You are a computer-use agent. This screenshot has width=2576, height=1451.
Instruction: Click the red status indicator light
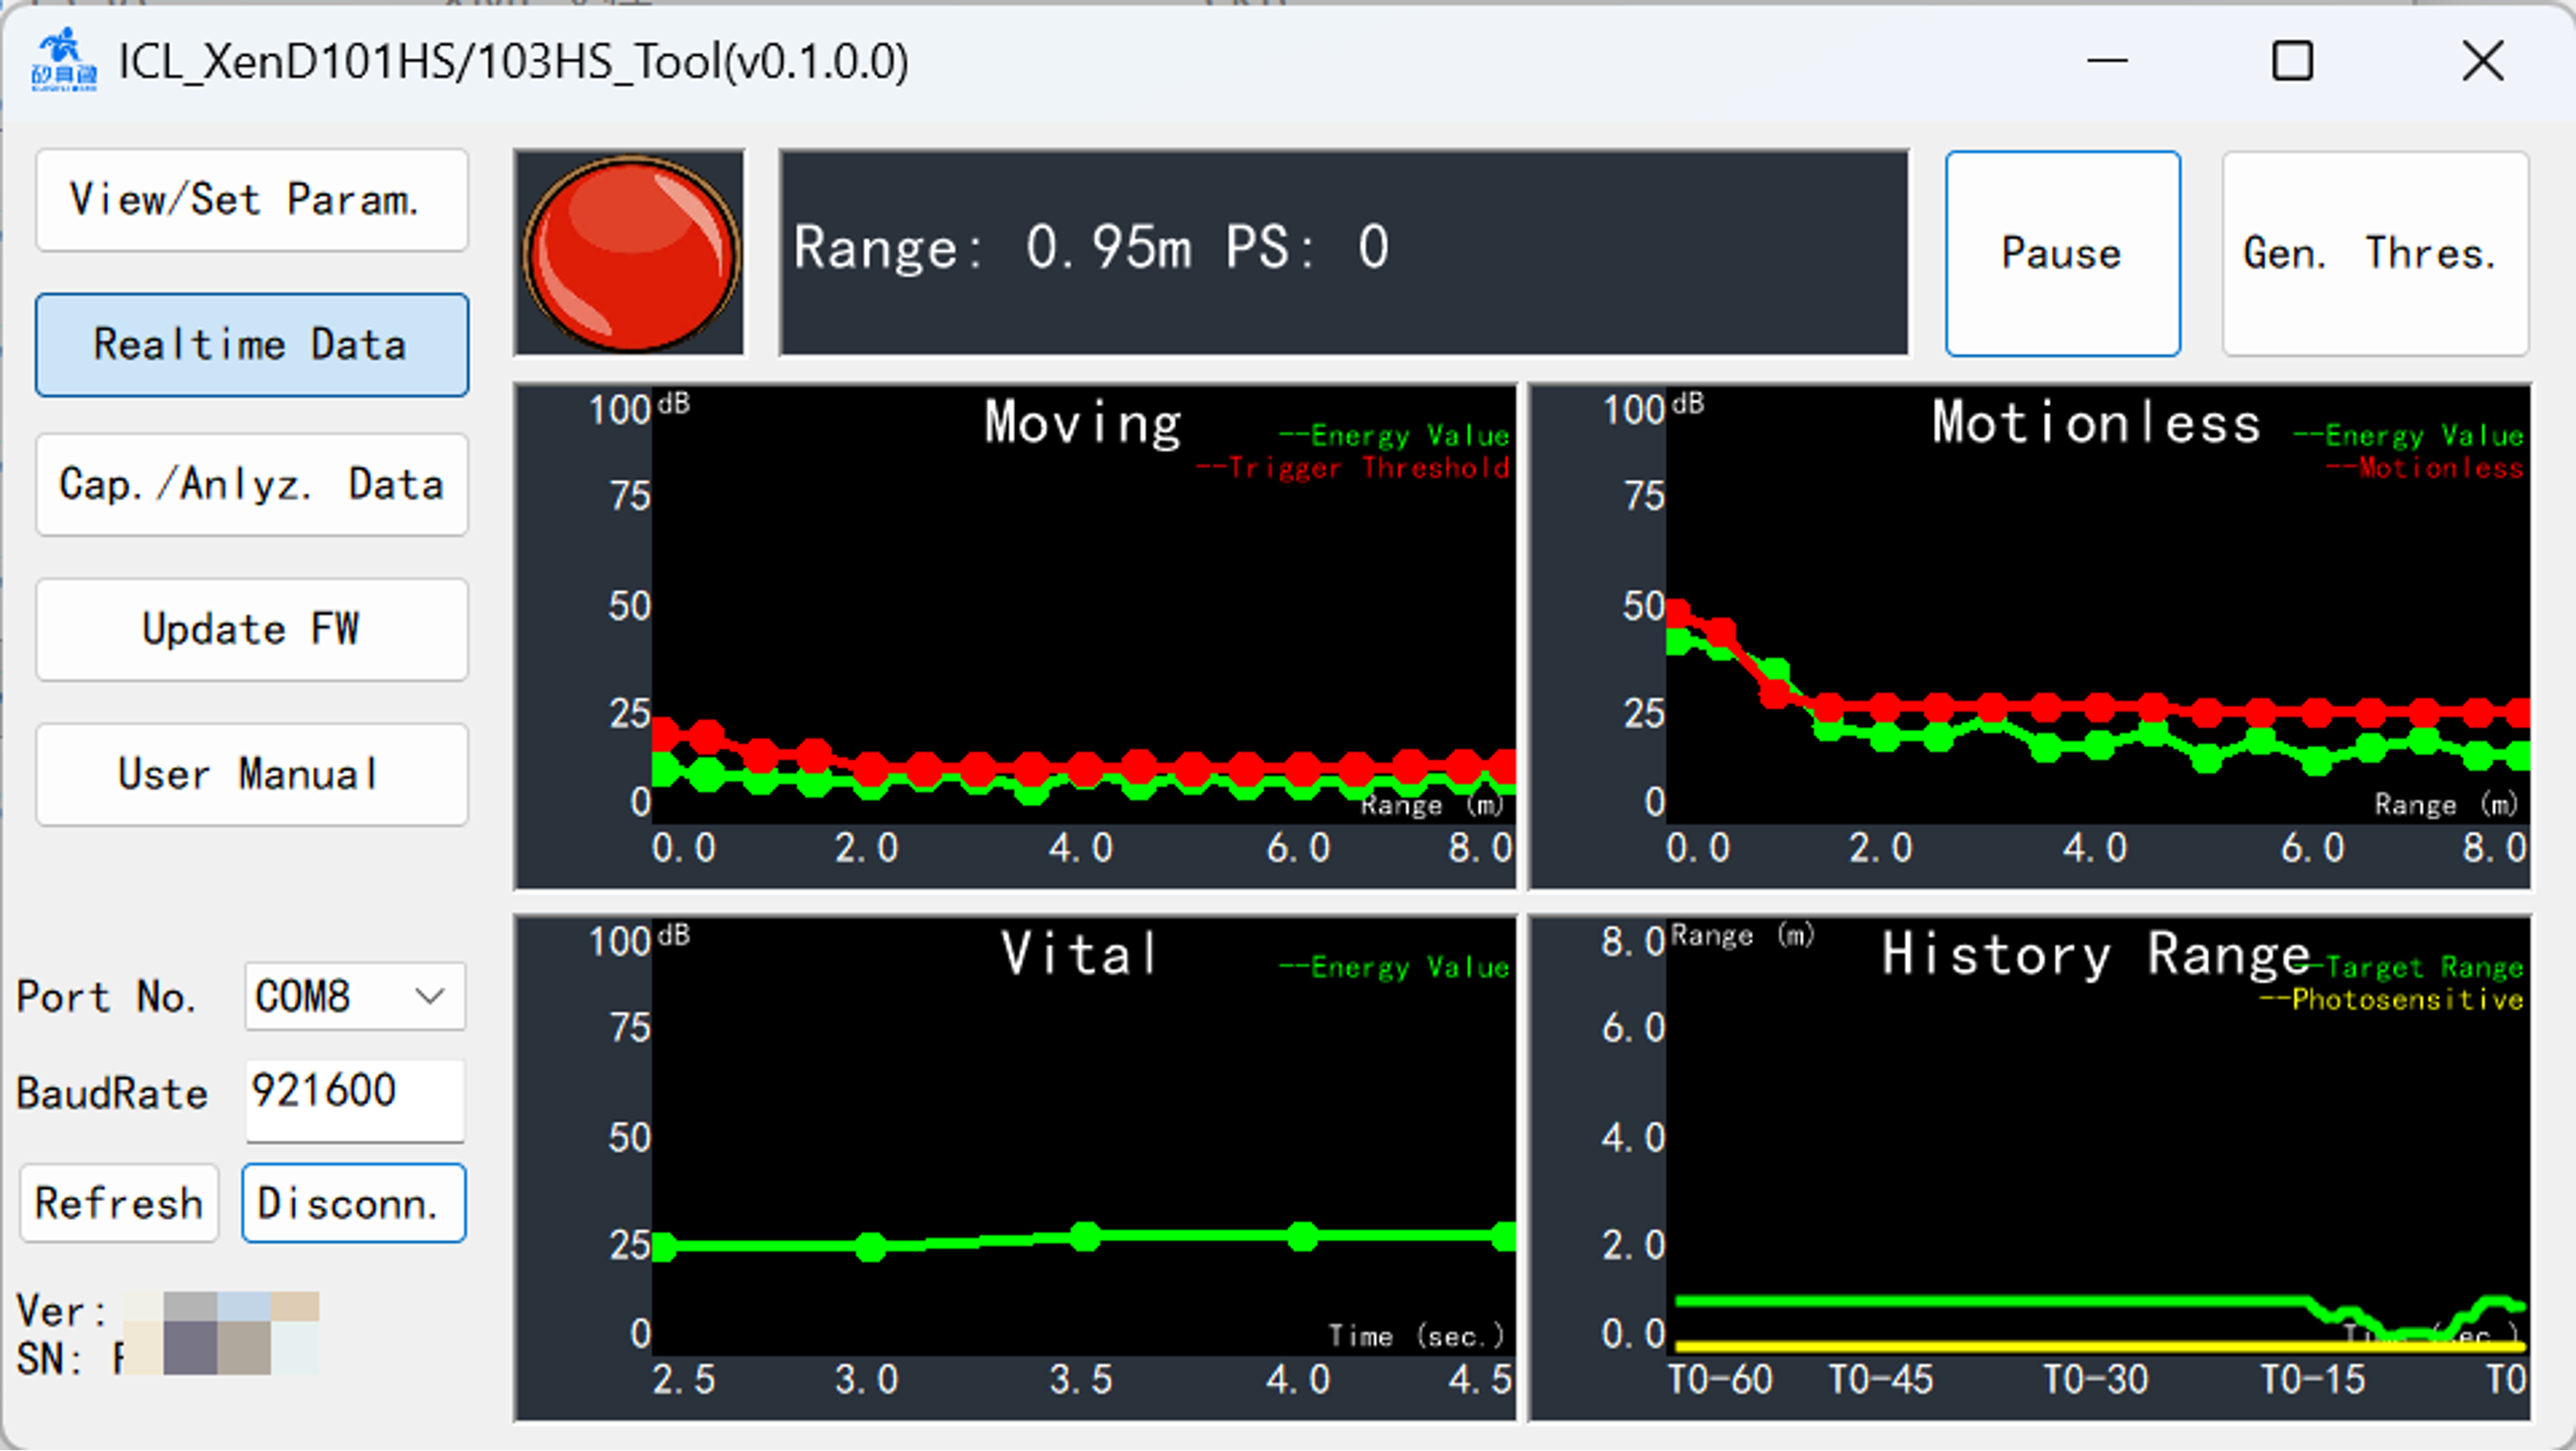tap(629, 252)
